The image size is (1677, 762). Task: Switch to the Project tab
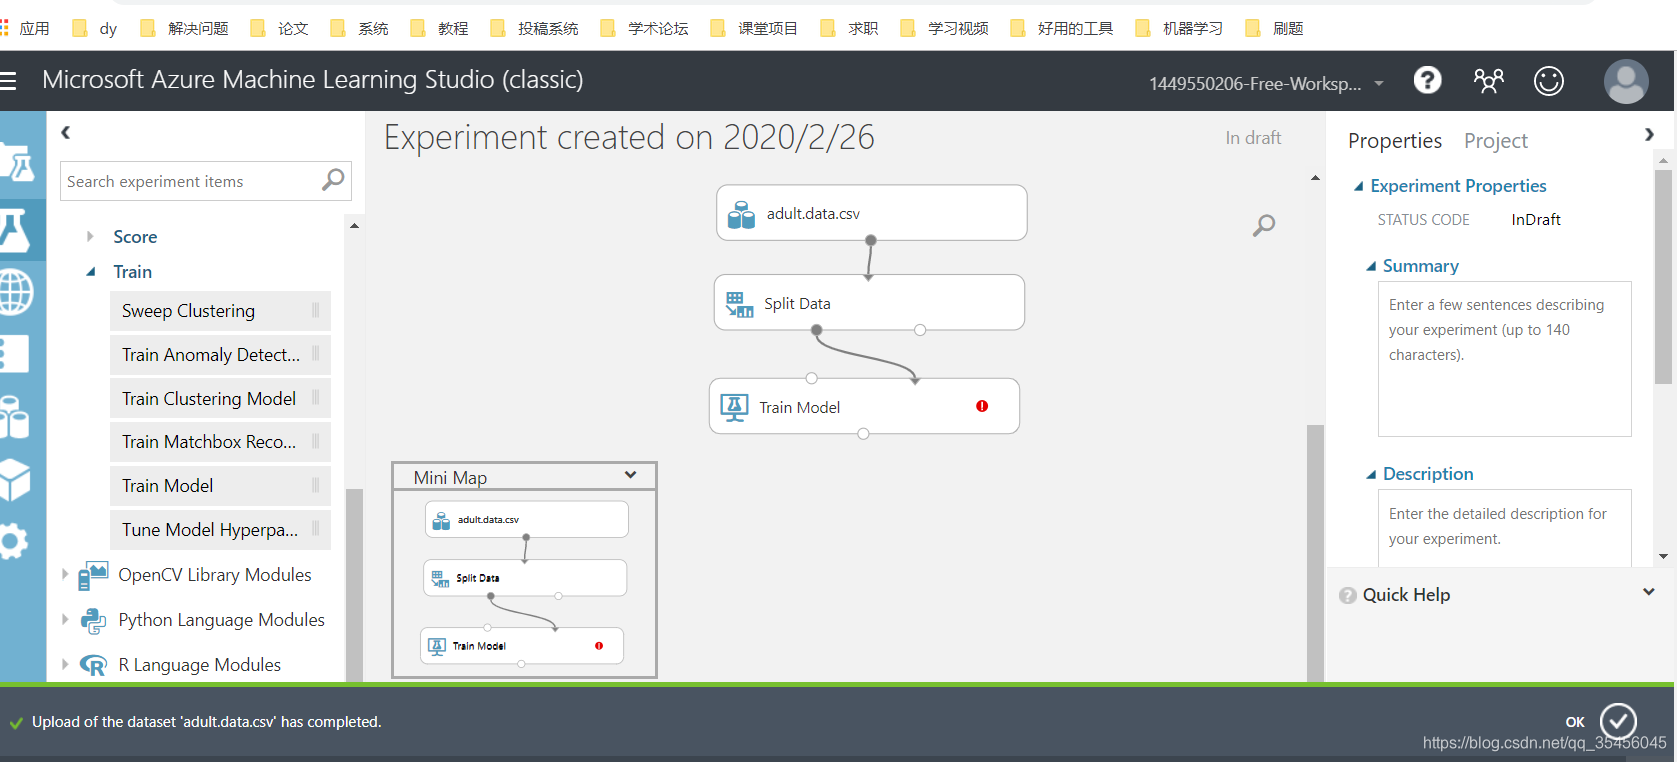(1495, 141)
